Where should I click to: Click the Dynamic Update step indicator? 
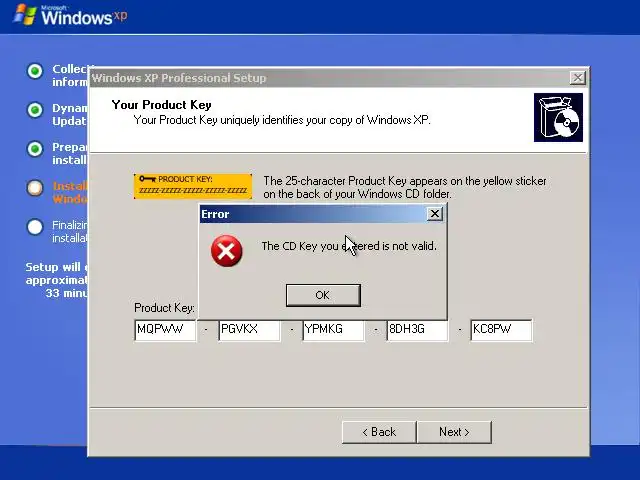coord(35,110)
